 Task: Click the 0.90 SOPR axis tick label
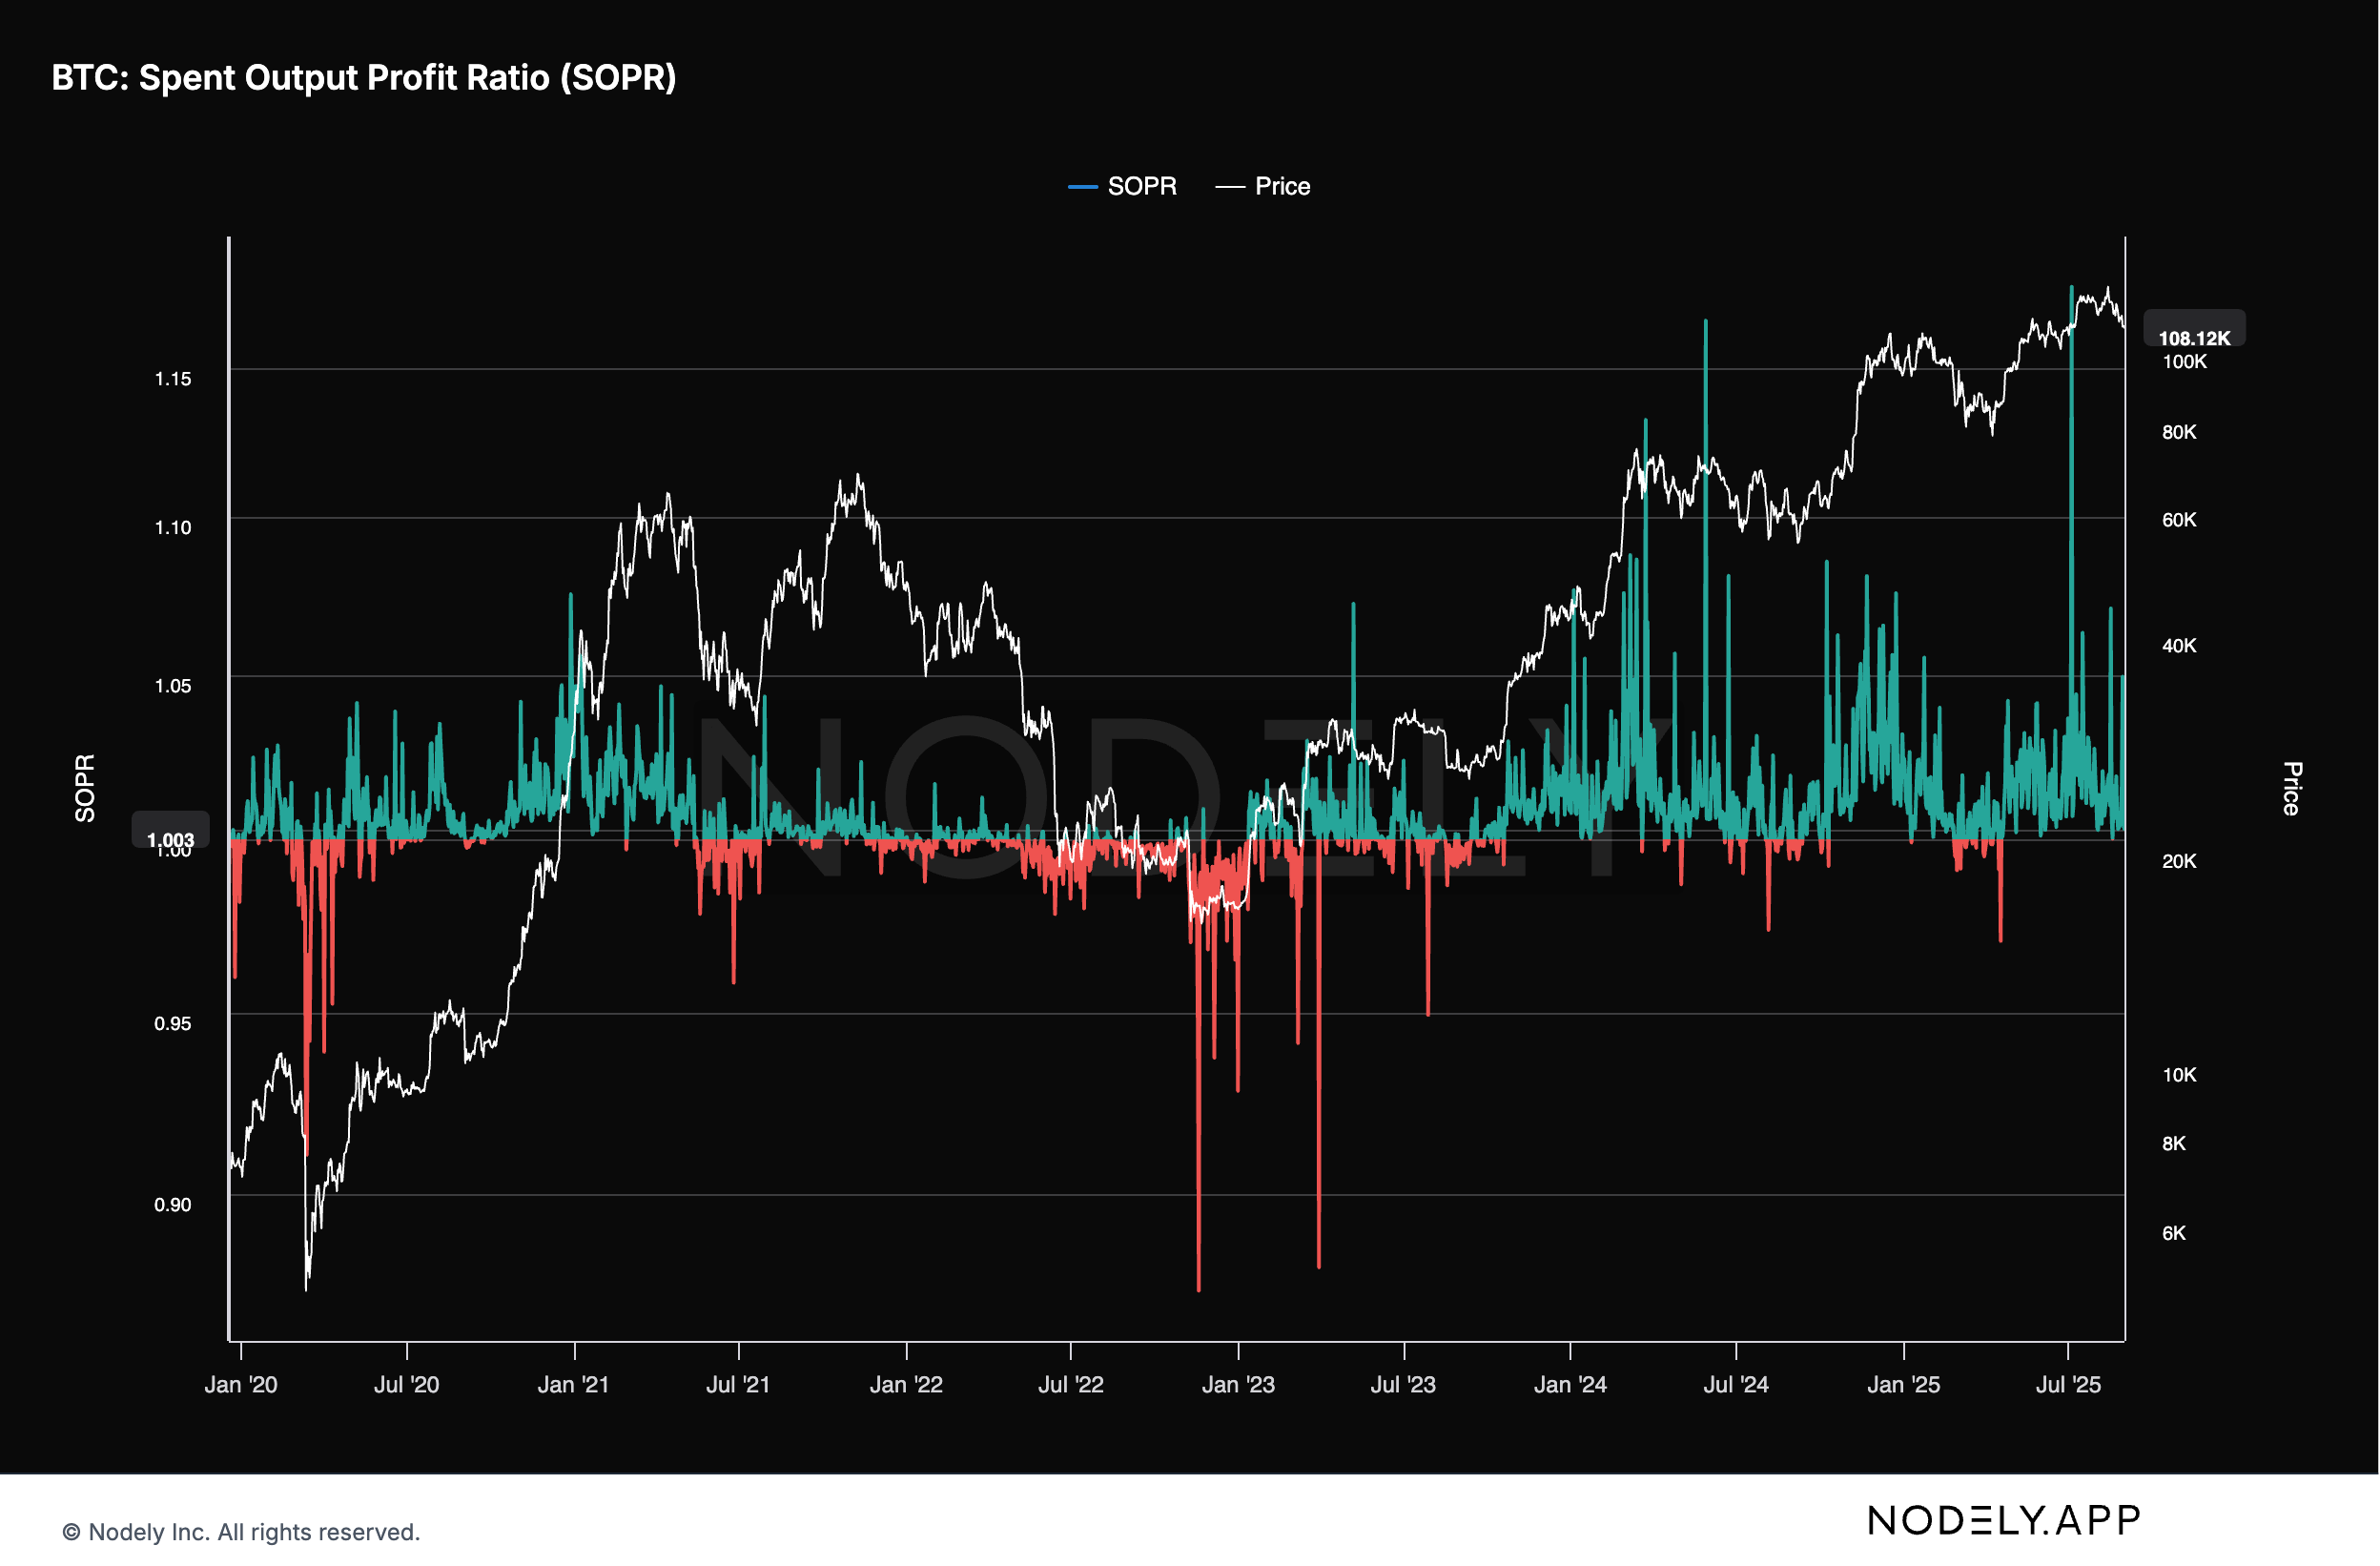click(x=172, y=1204)
